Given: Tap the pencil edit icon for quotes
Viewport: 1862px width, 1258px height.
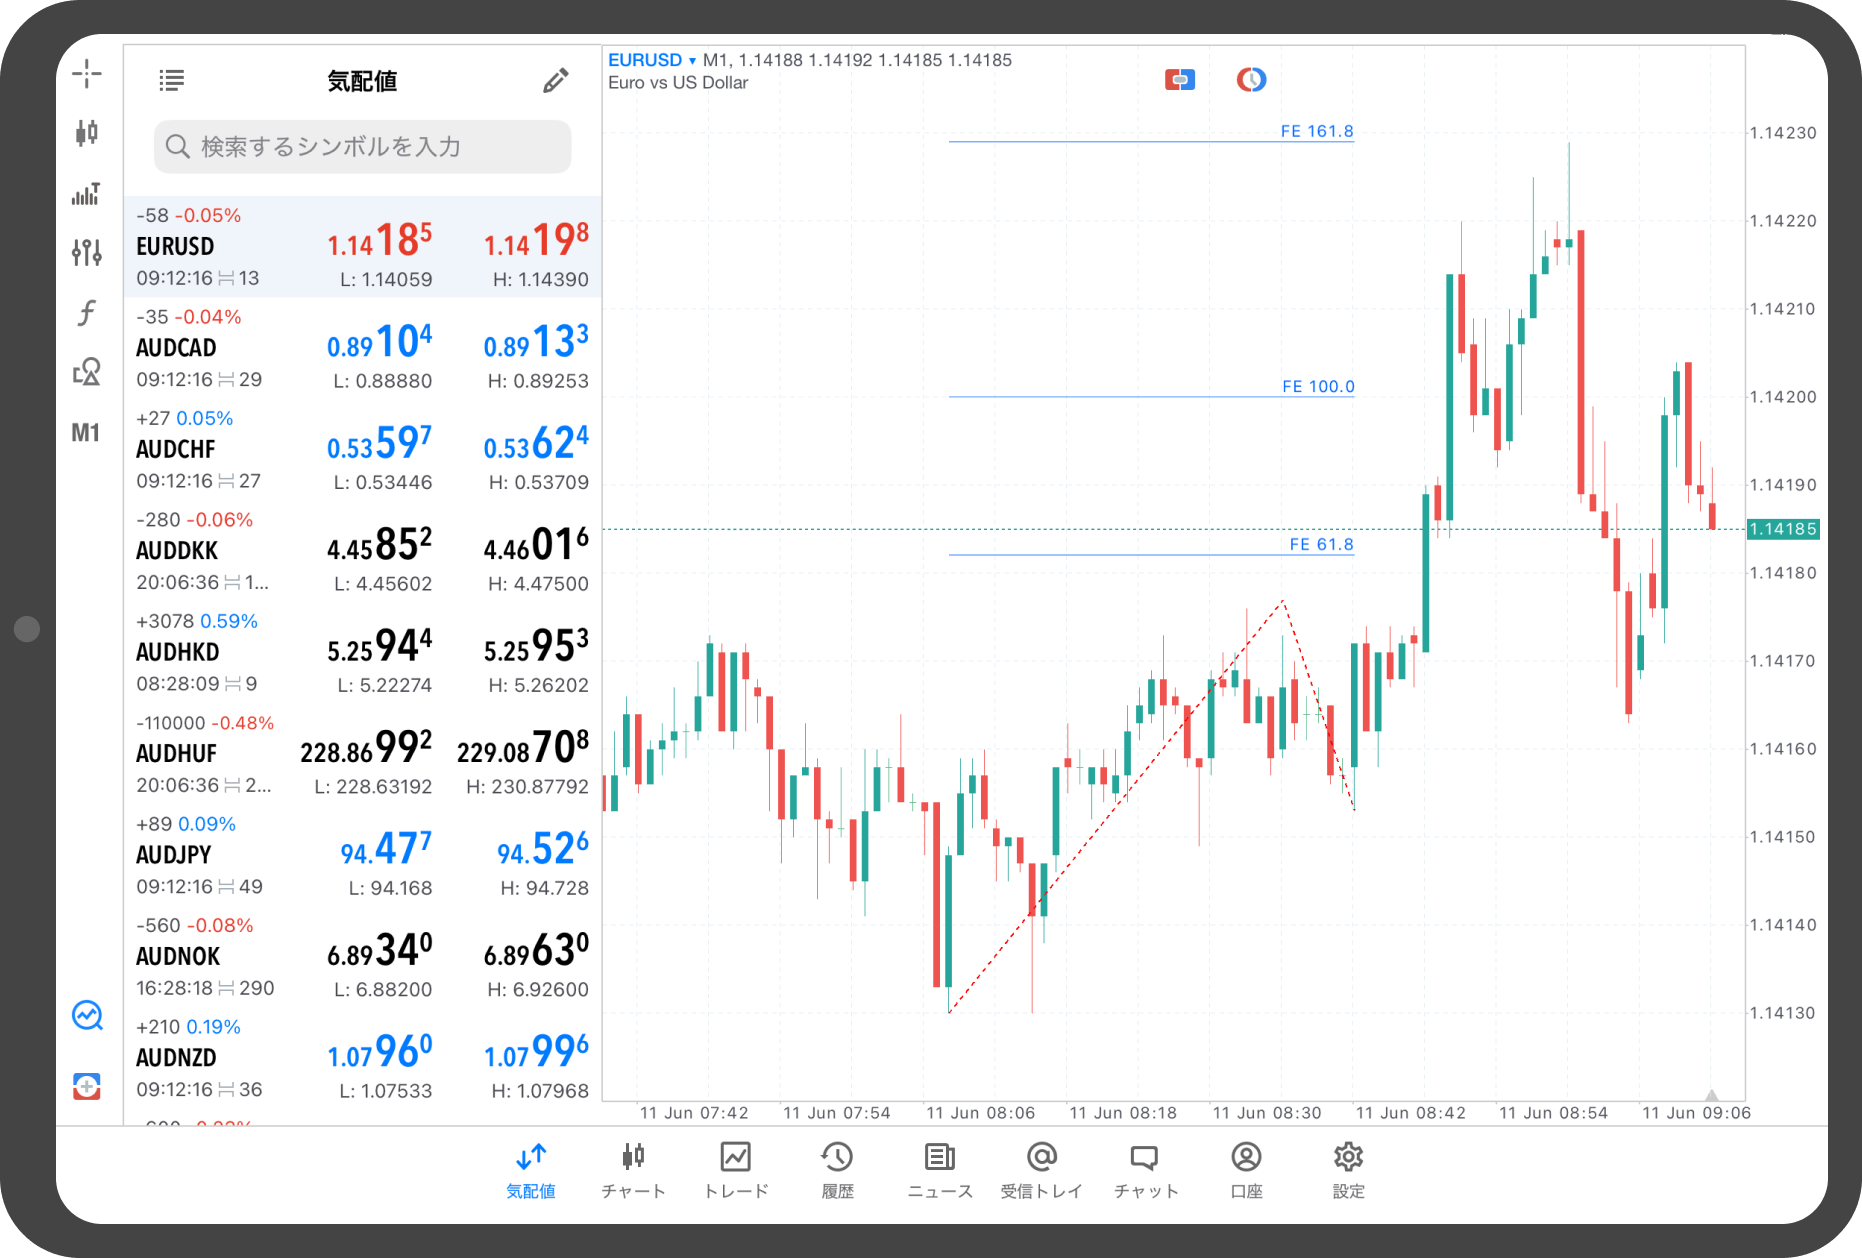Looking at the screenshot, I should [556, 81].
